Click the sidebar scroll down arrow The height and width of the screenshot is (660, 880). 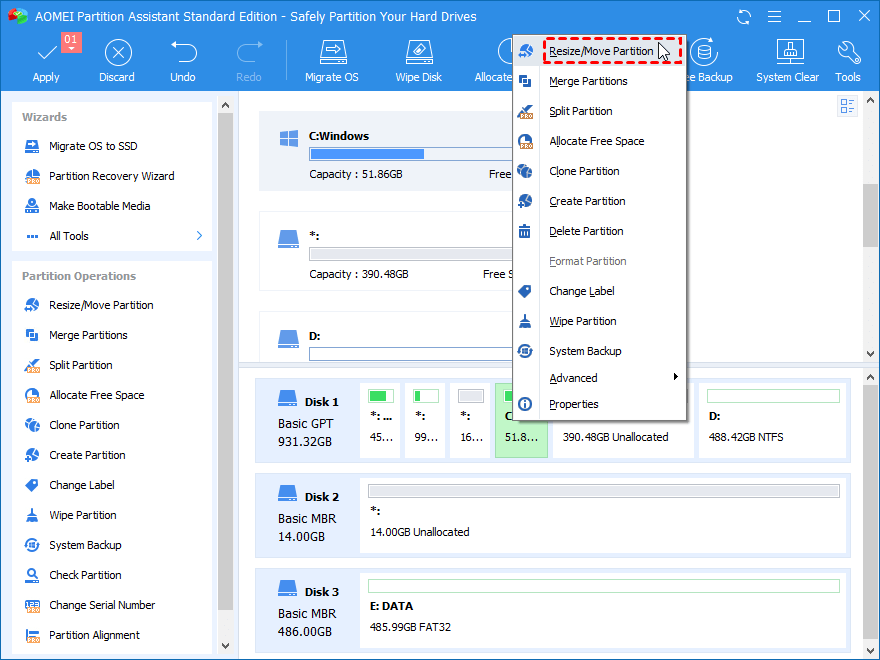click(226, 645)
